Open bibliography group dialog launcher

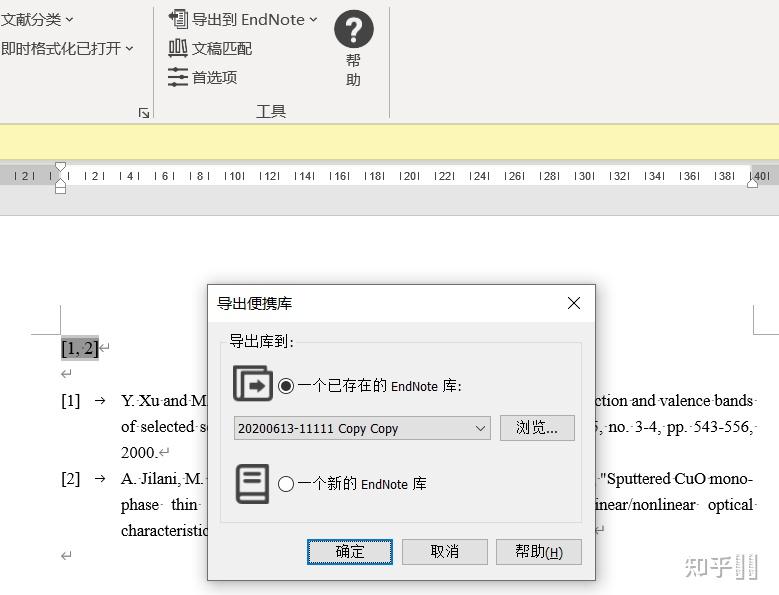point(144,113)
